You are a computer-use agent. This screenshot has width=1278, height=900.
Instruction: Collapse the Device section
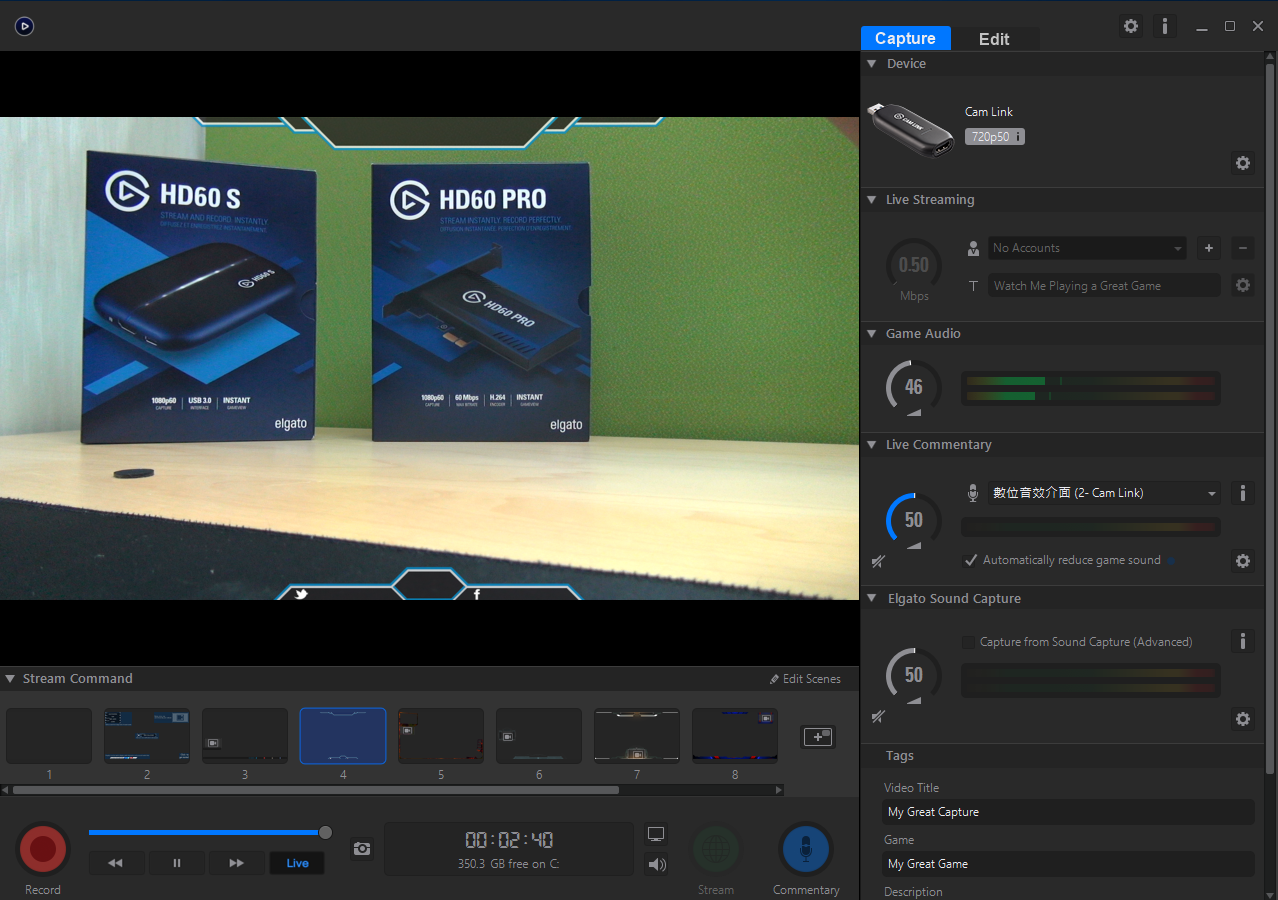872,64
